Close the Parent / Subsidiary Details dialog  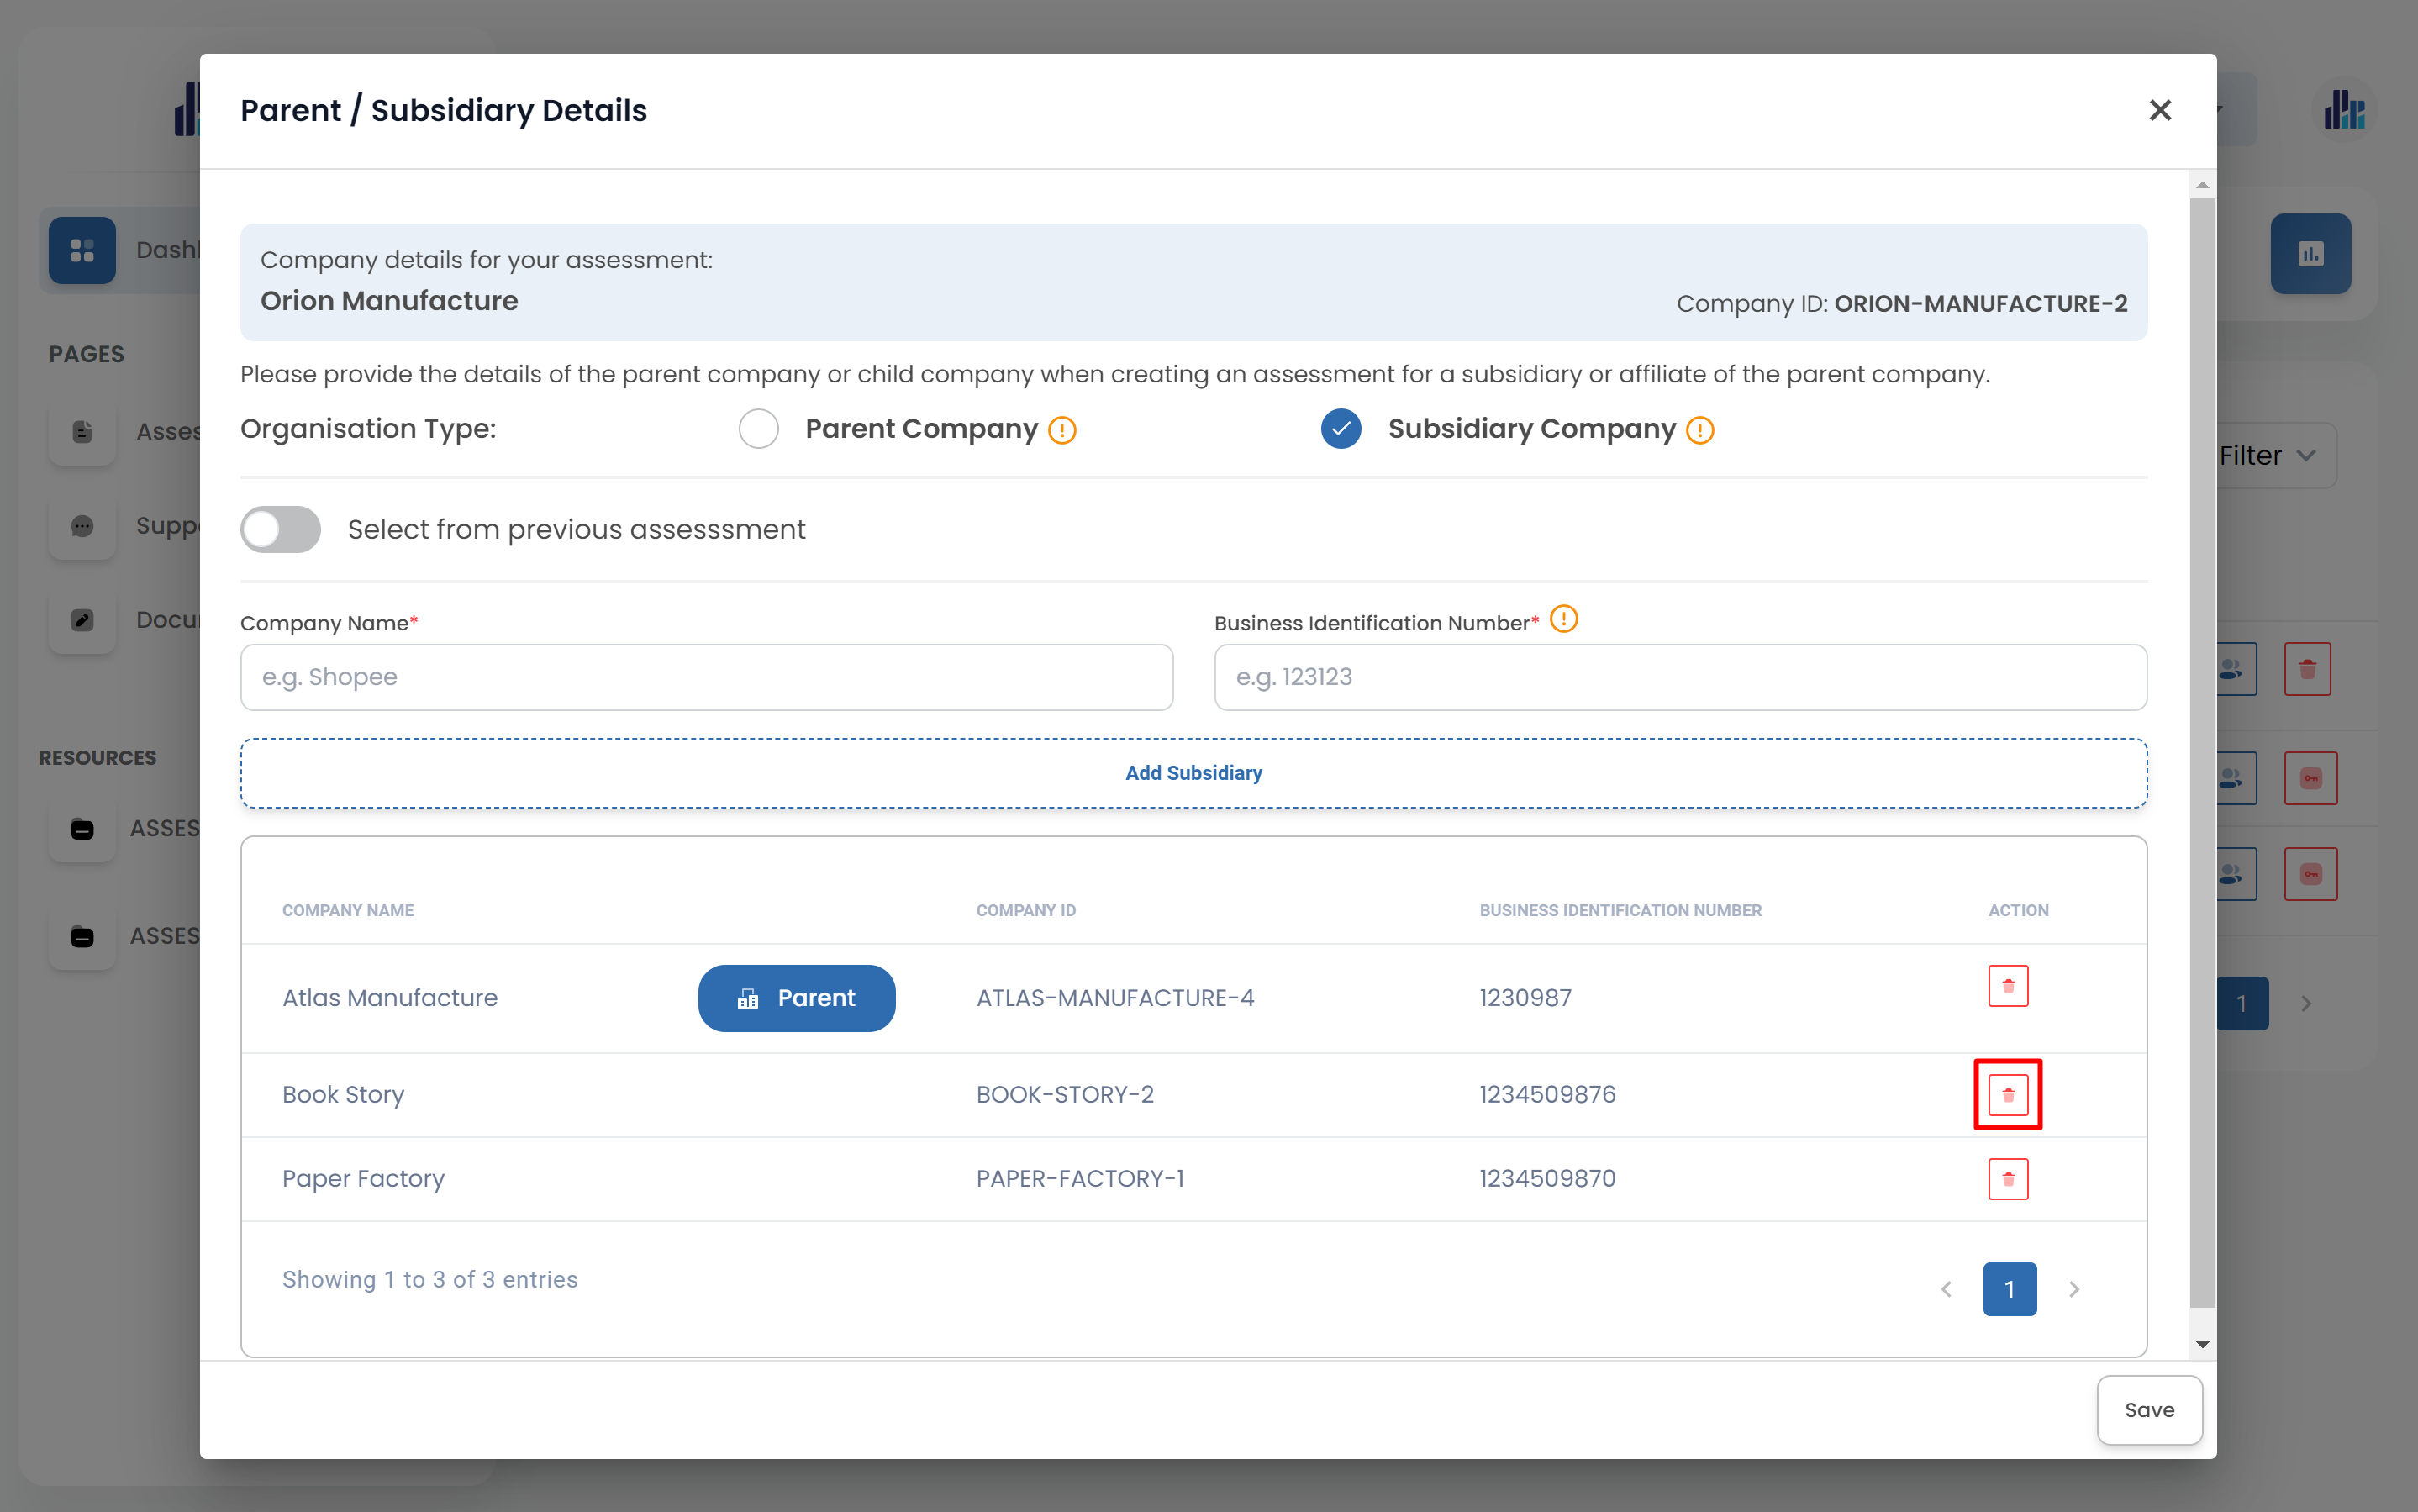pyautogui.click(x=2159, y=110)
